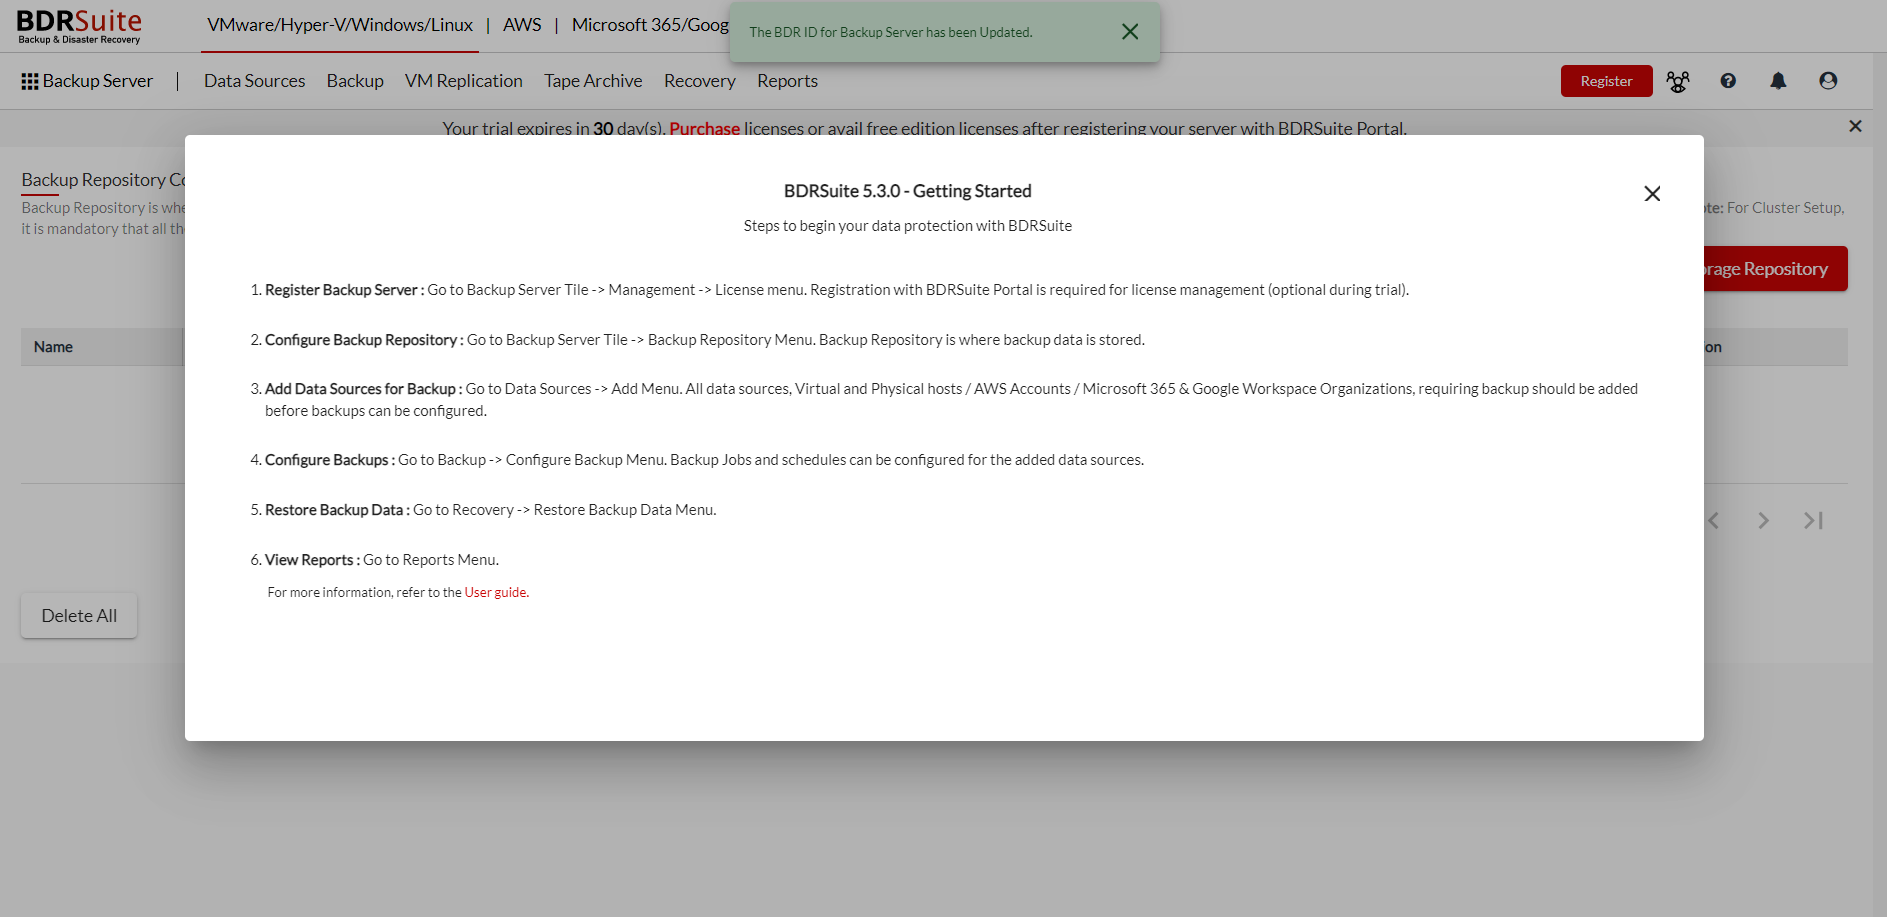The image size is (1887, 917).
Task: Open the notifications bell icon
Action: pyautogui.click(x=1778, y=81)
